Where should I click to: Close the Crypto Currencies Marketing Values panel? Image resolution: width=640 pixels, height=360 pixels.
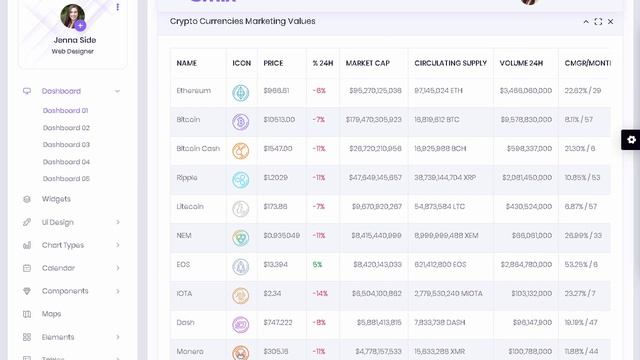(610, 22)
